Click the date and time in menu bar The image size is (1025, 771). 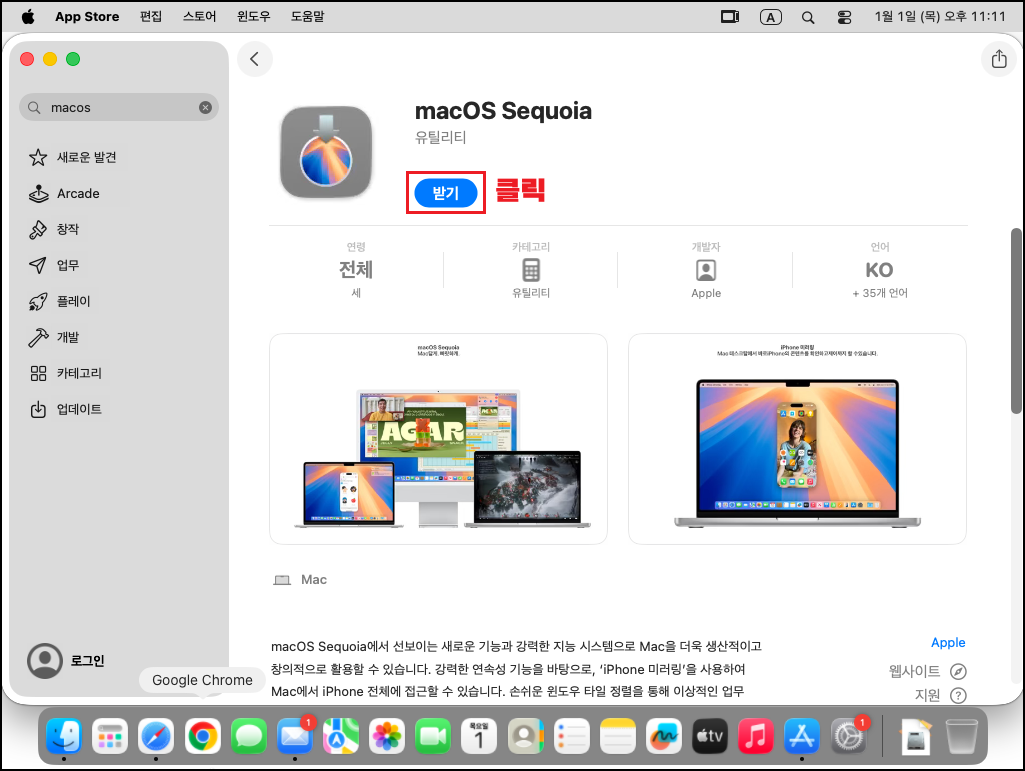(x=940, y=16)
